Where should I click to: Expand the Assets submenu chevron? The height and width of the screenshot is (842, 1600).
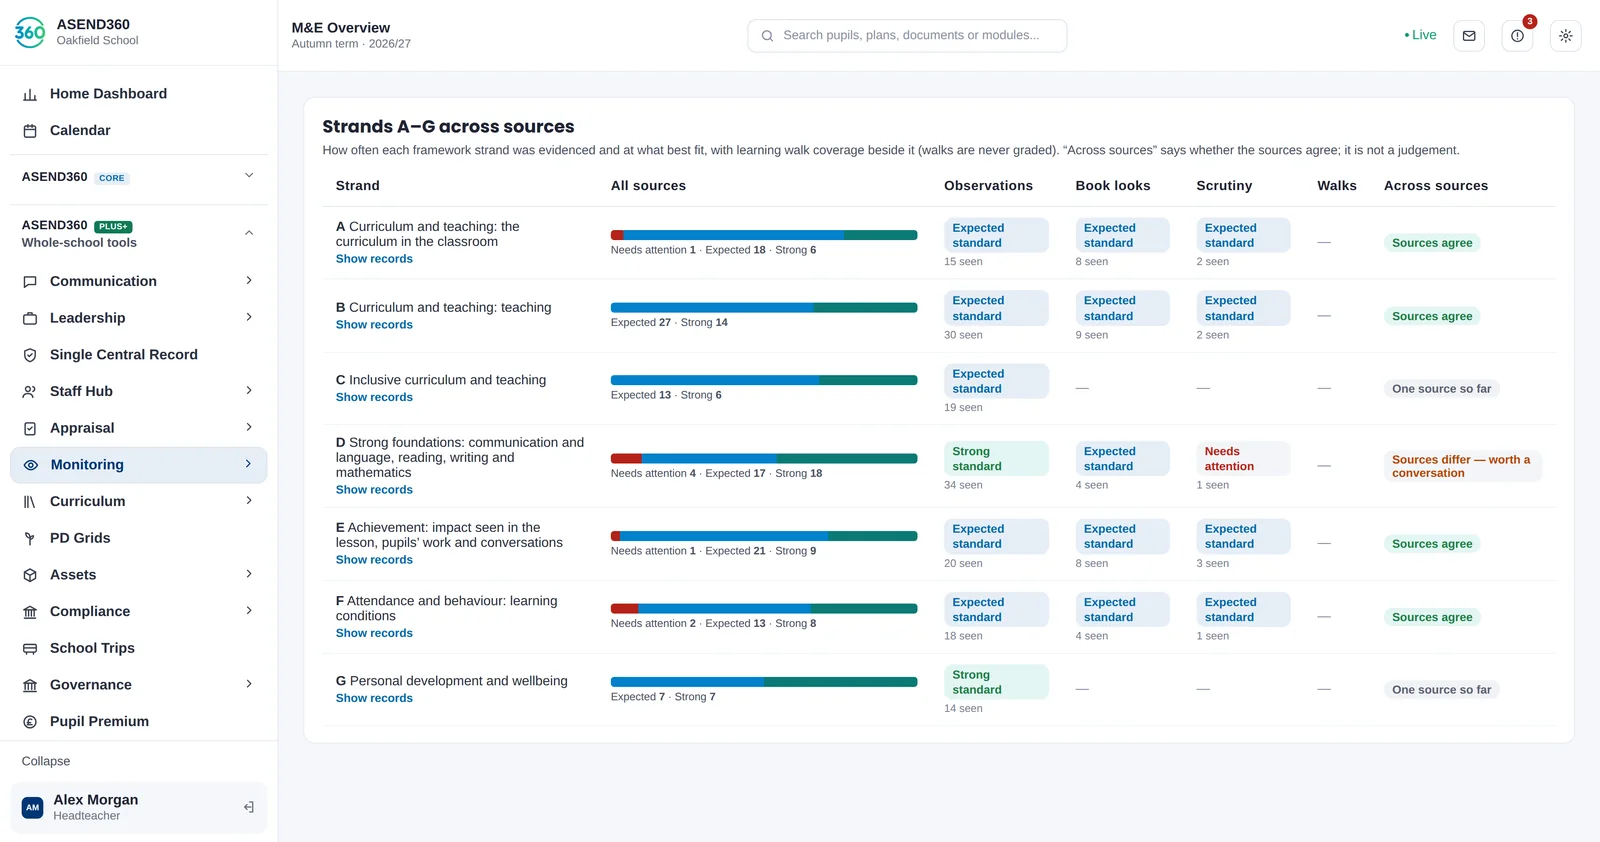tap(249, 574)
